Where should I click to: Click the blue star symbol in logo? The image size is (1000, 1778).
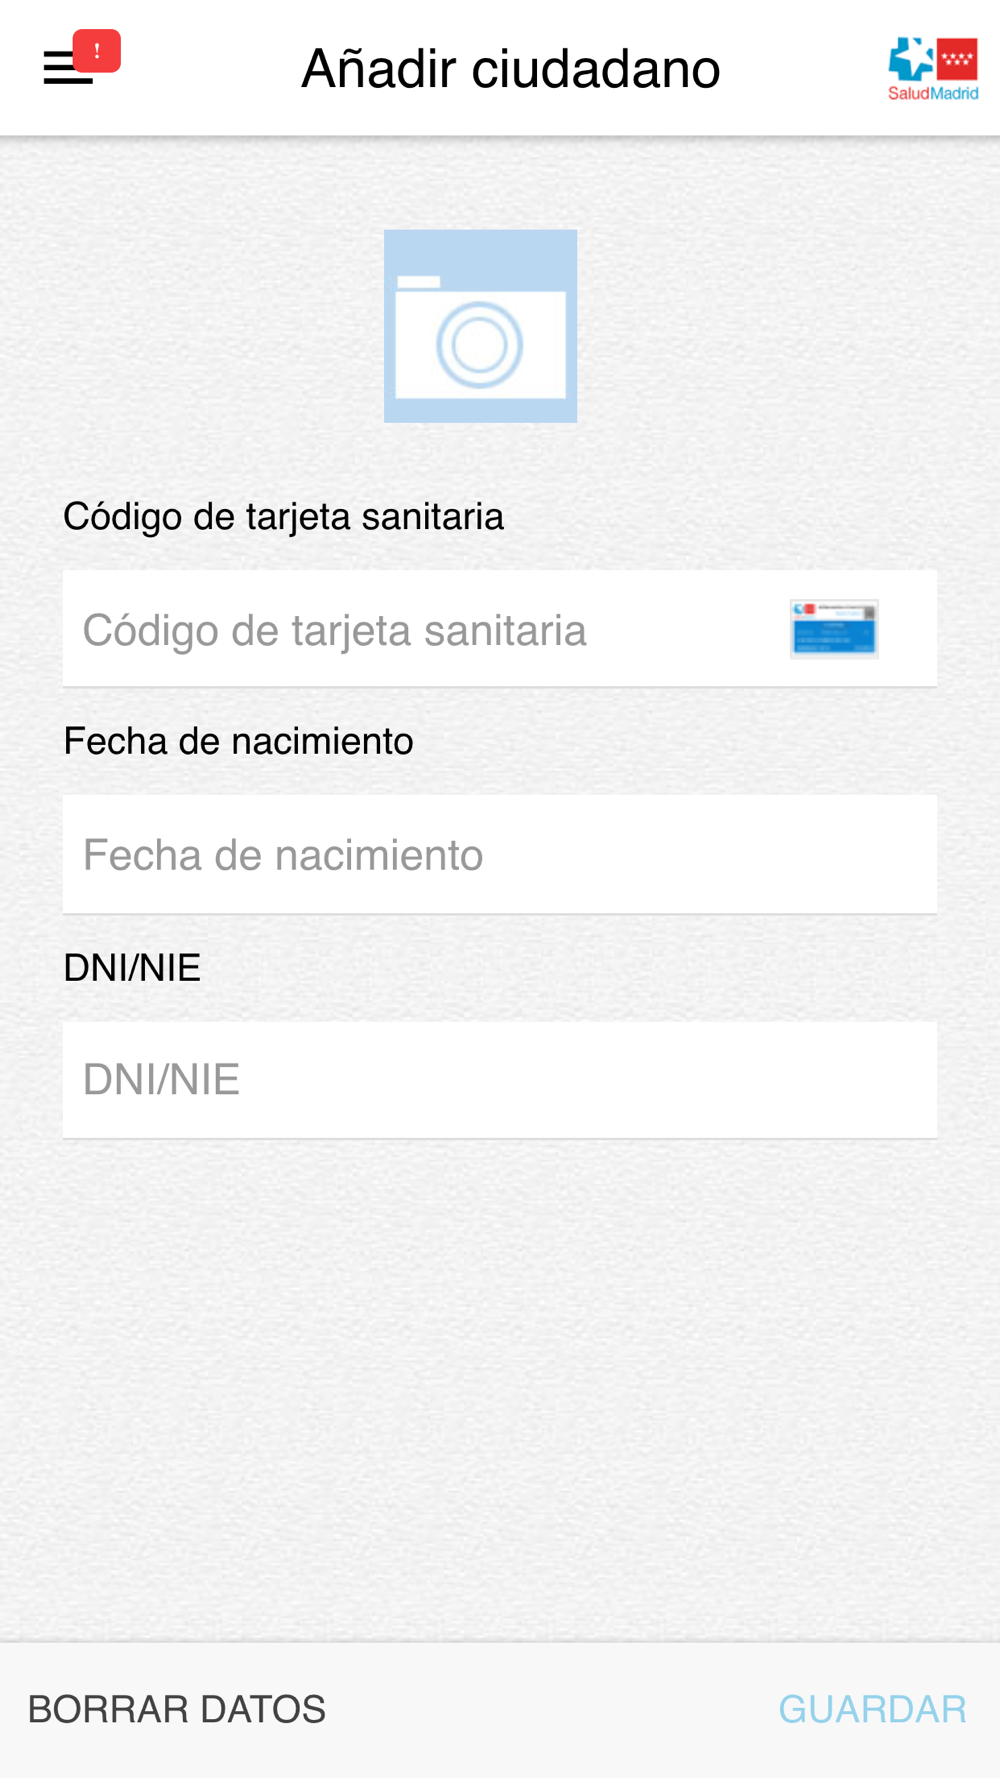(911, 59)
